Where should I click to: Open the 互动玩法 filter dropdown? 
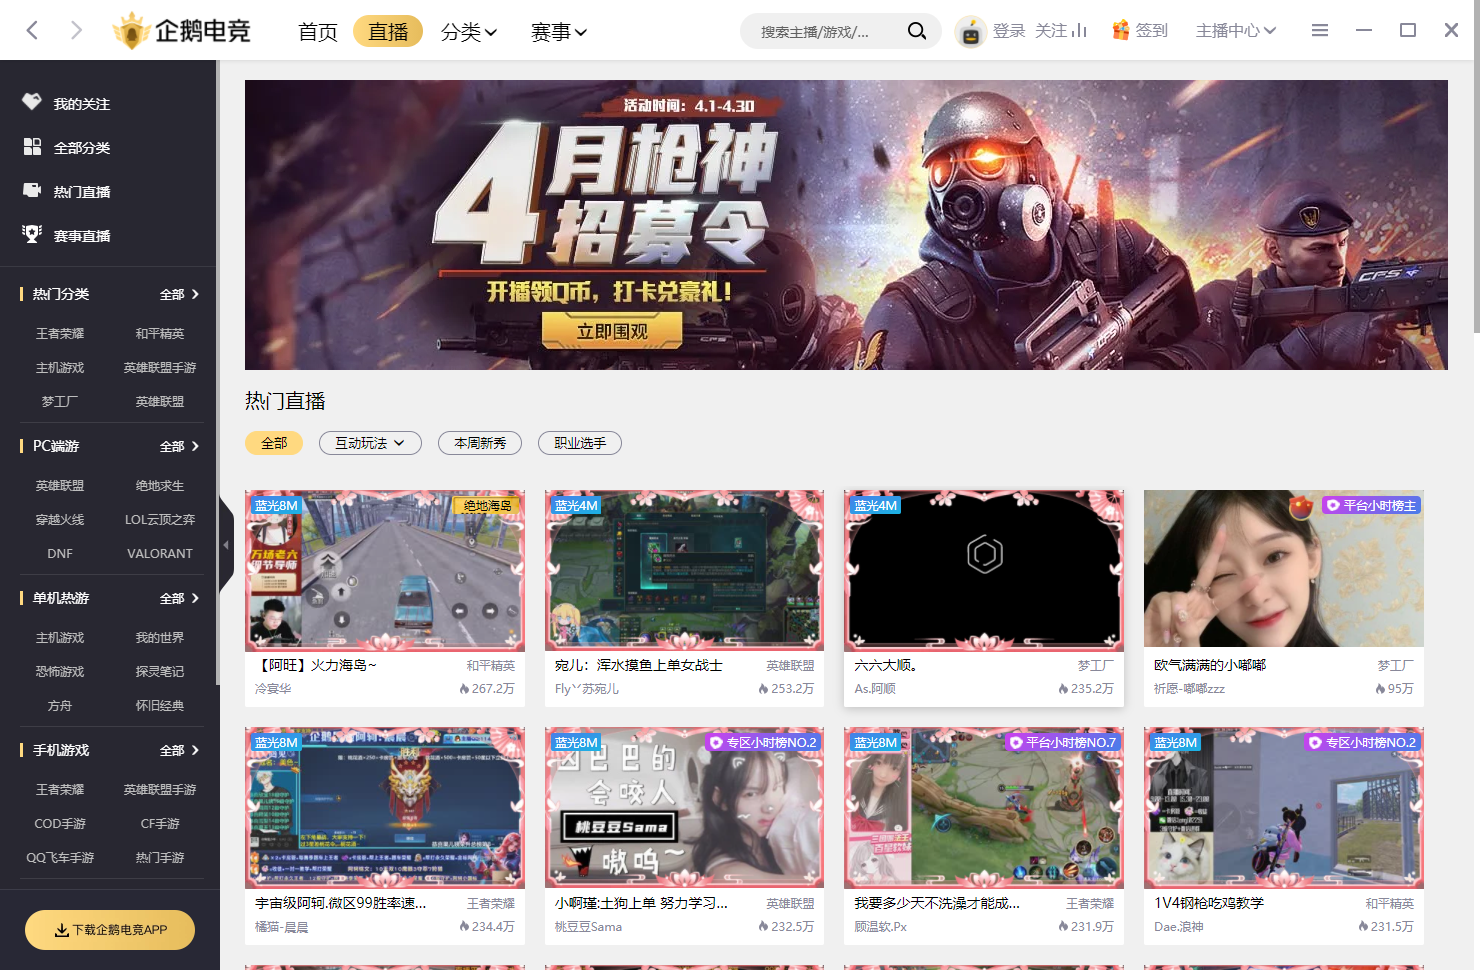[x=370, y=443]
